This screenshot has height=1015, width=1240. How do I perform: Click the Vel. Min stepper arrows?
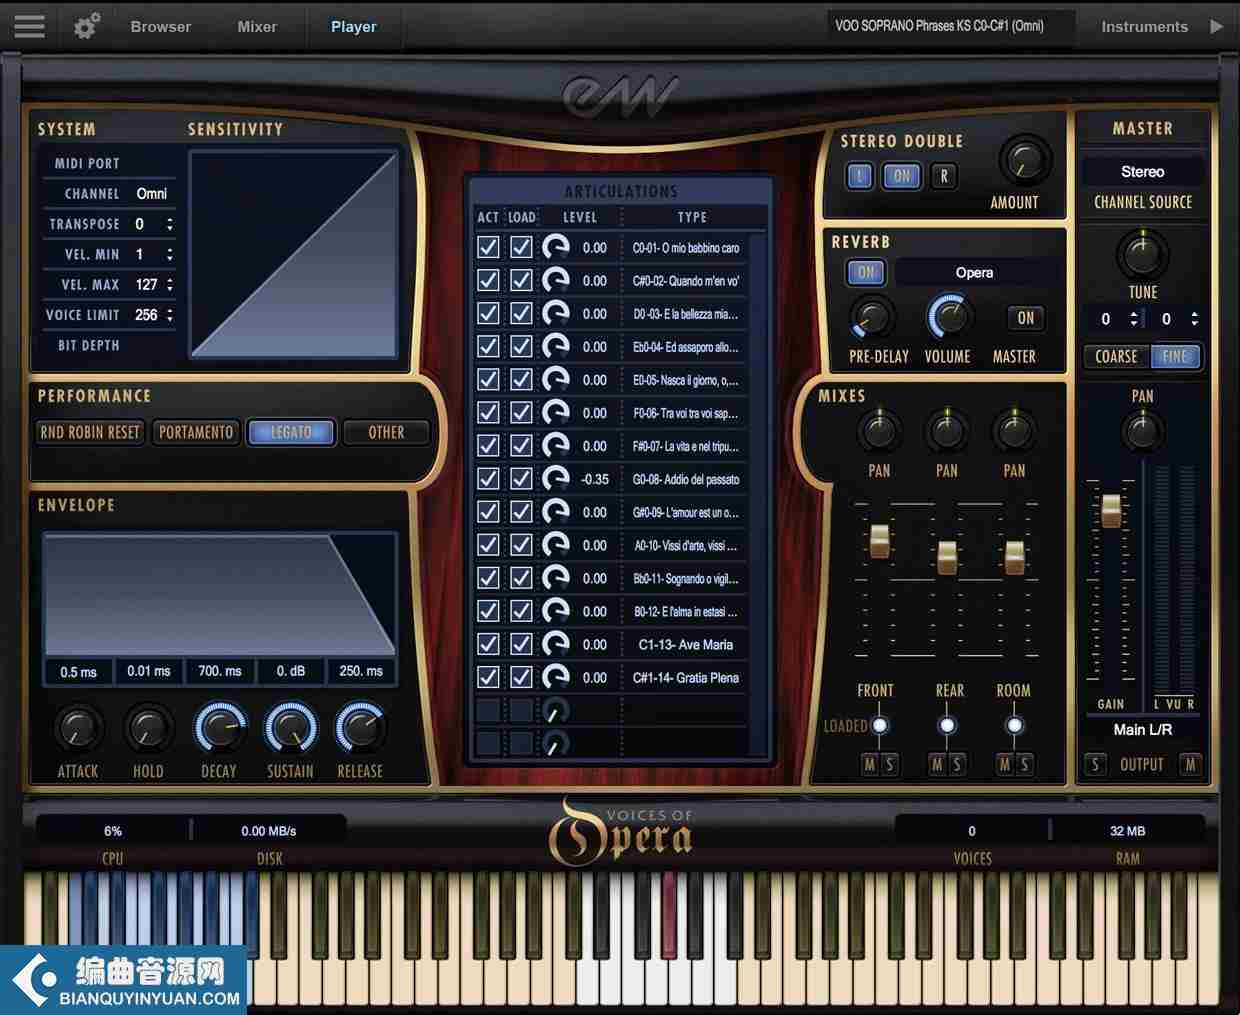pyautogui.click(x=170, y=255)
